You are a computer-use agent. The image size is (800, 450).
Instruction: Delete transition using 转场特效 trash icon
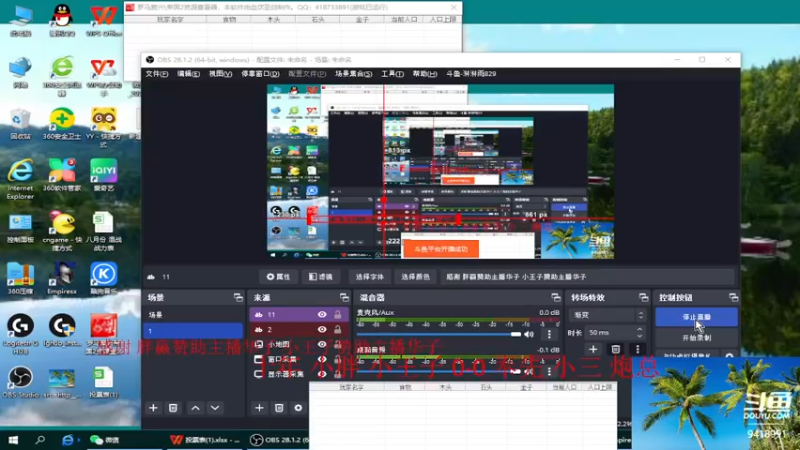click(615, 349)
